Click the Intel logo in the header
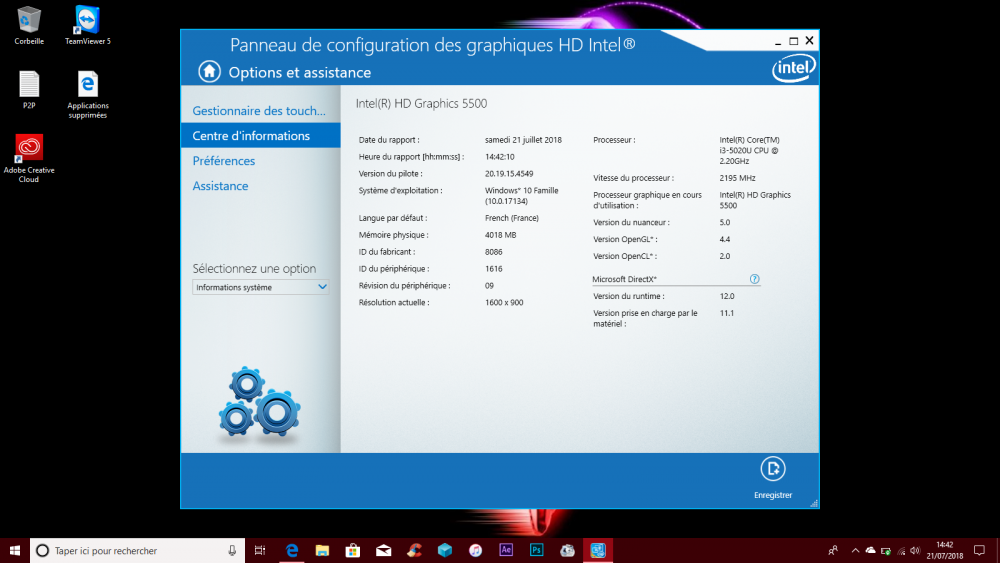The width and height of the screenshot is (1000, 563). coord(793,68)
